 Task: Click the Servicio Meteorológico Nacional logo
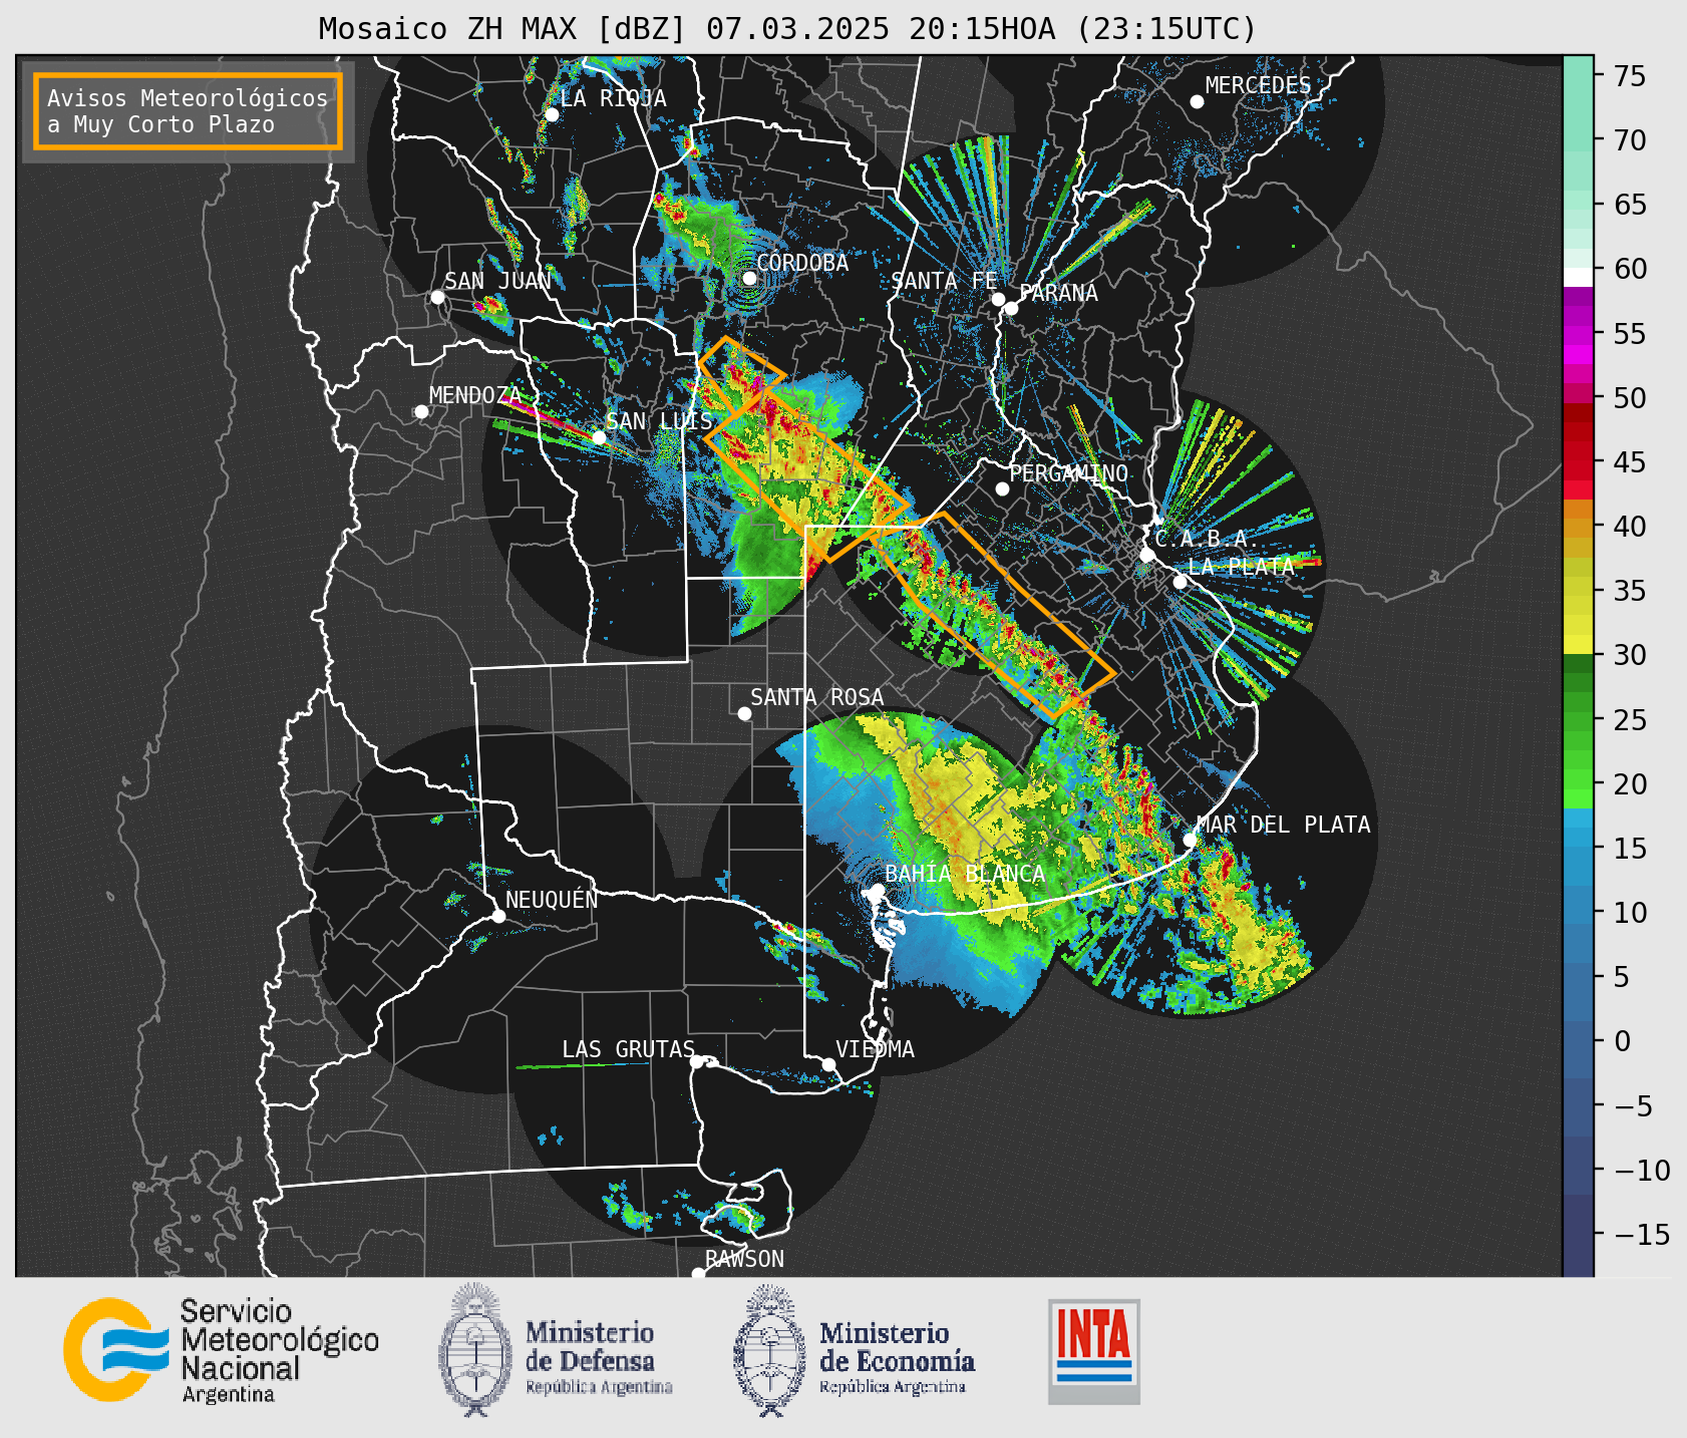click(x=221, y=1350)
